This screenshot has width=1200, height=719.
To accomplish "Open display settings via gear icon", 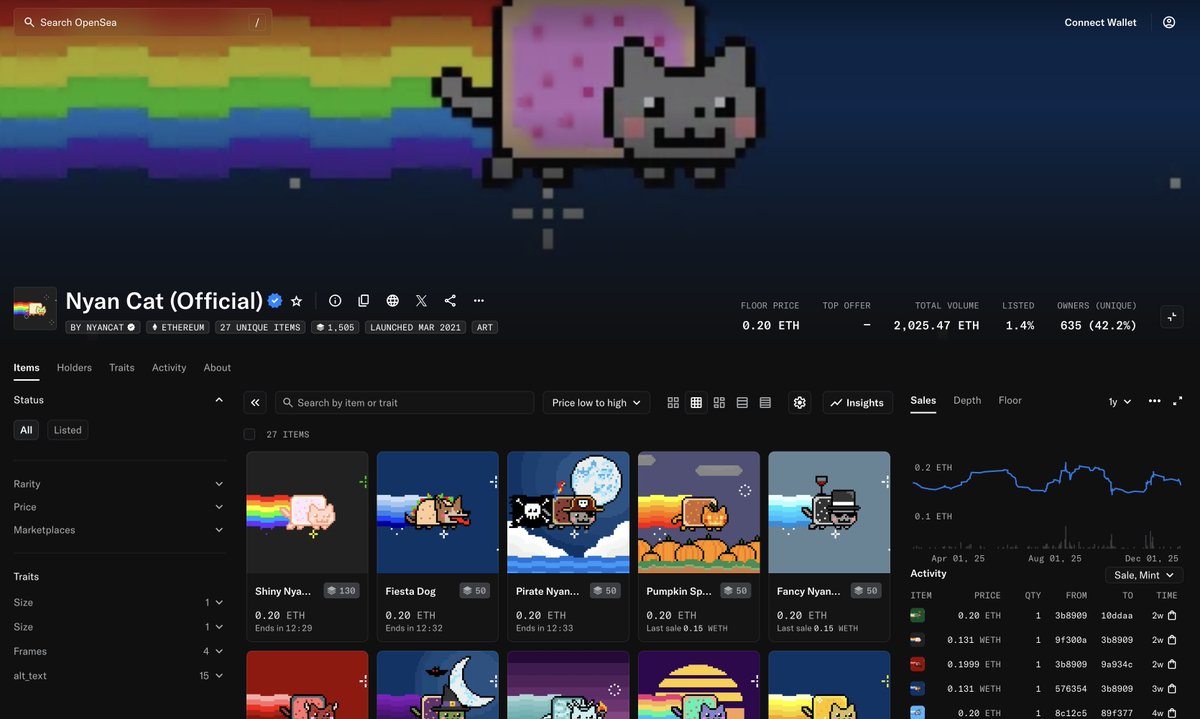I will pyautogui.click(x=799, y=402).
